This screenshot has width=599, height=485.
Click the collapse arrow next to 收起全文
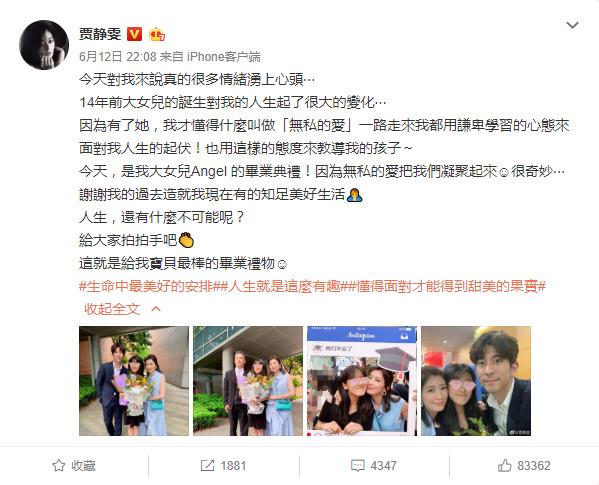coord(156,309)
